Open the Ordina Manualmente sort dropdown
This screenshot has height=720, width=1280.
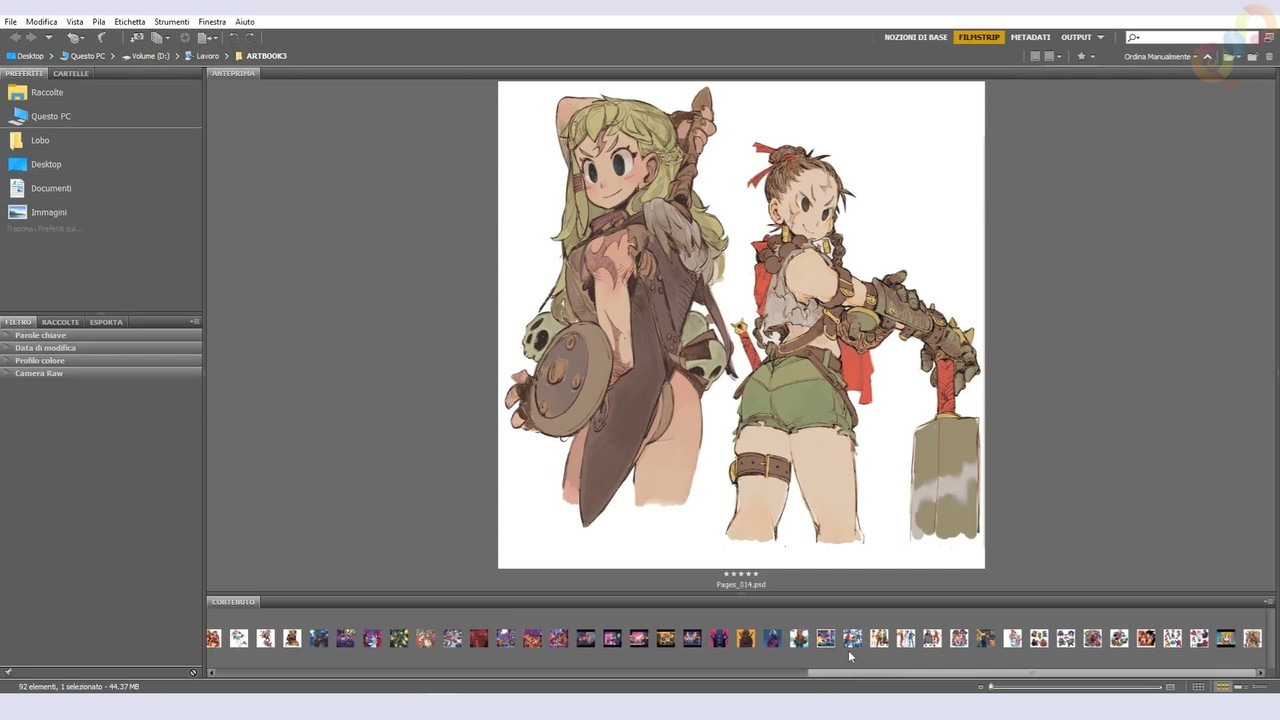point(1160,56)
